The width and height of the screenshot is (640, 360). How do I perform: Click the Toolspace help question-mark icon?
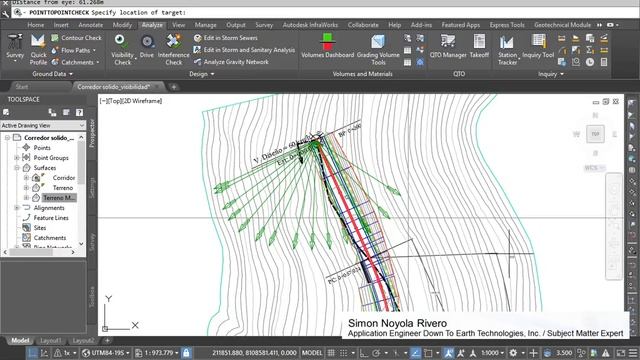pos(80,112)
